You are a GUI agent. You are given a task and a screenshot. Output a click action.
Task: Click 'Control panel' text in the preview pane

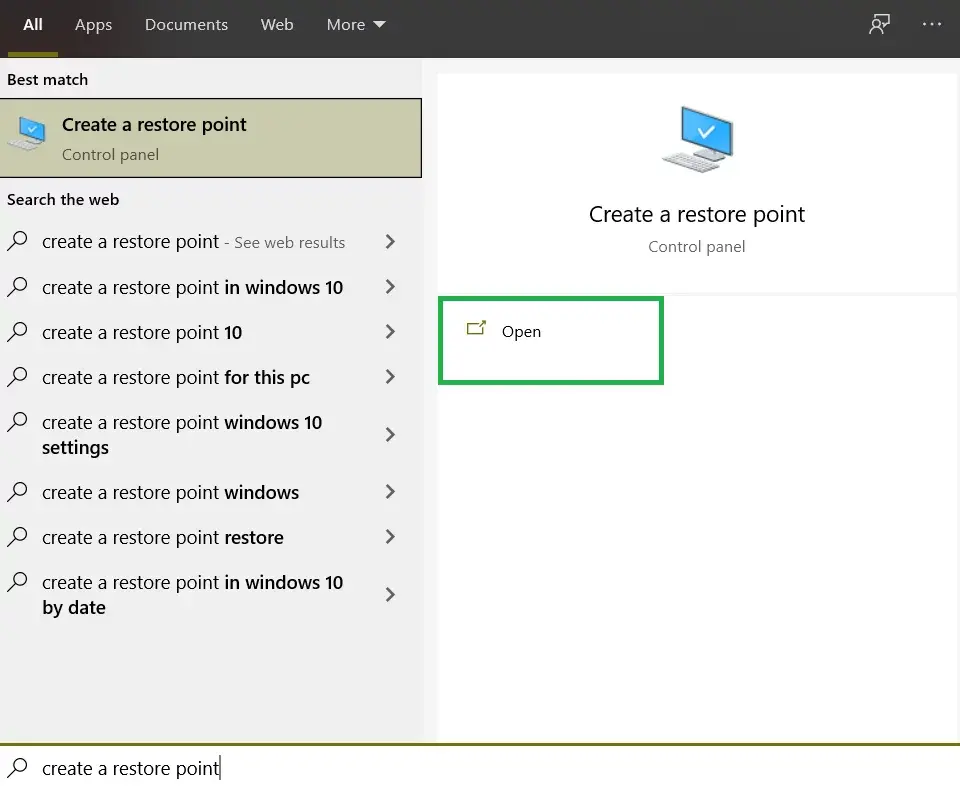pyautogui.click(x=697, y=247)
